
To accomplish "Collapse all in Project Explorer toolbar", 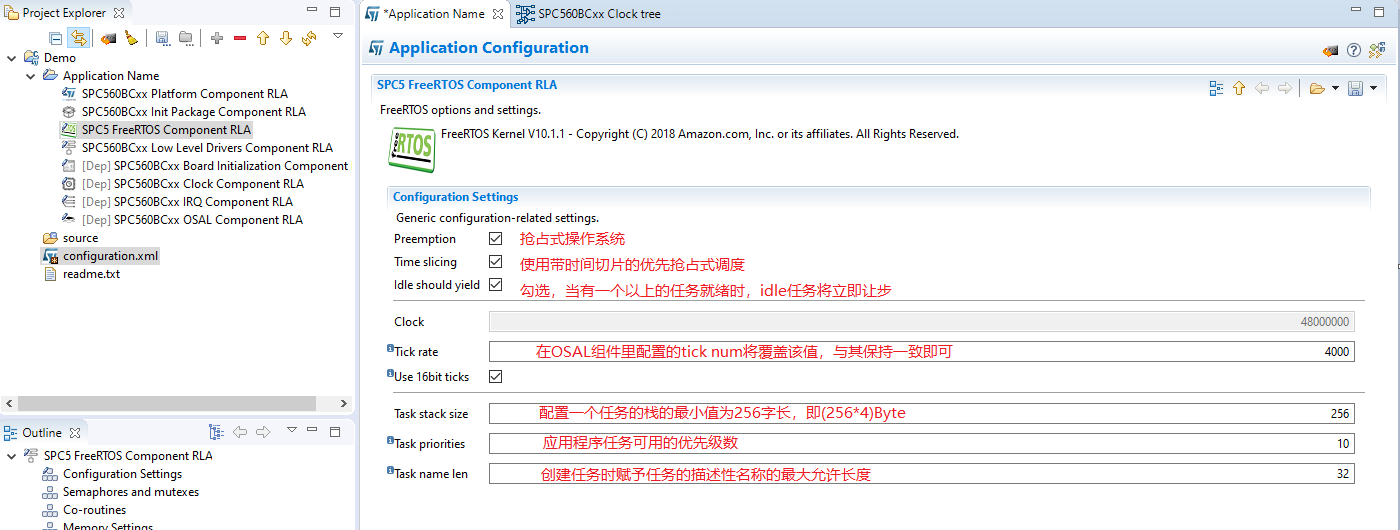I will pos(56,38).
